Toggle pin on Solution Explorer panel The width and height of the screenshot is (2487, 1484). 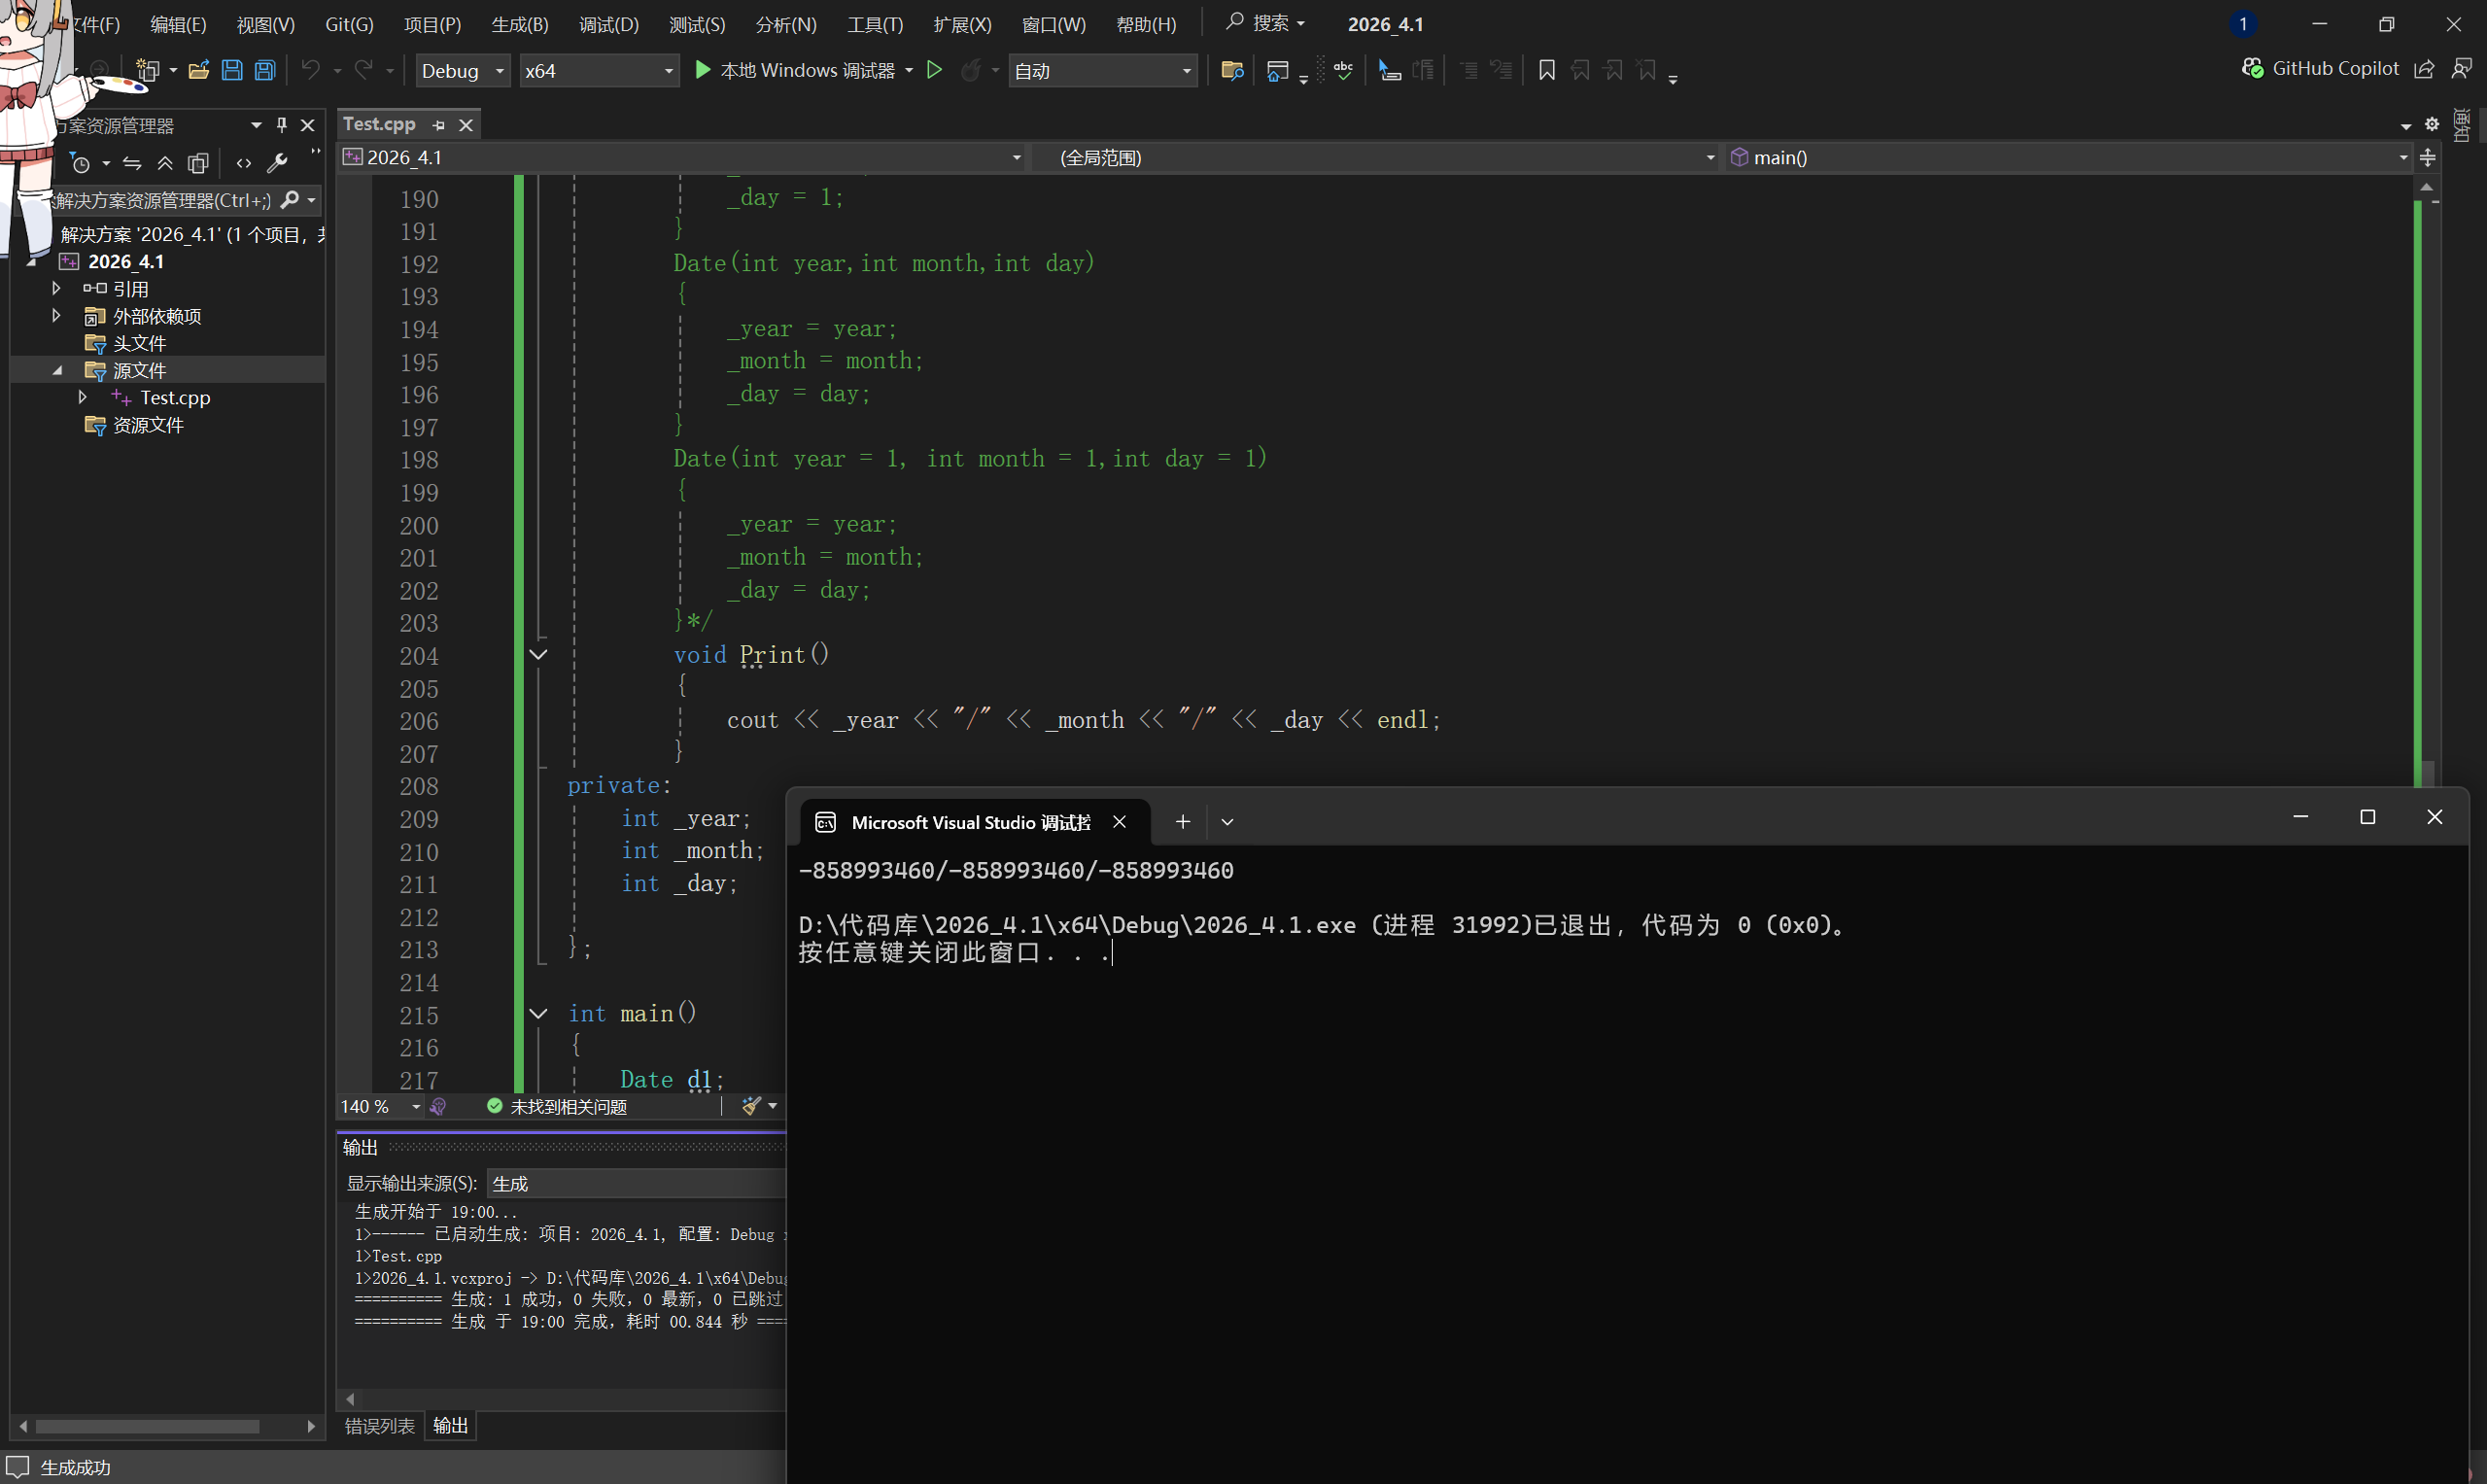282,125
